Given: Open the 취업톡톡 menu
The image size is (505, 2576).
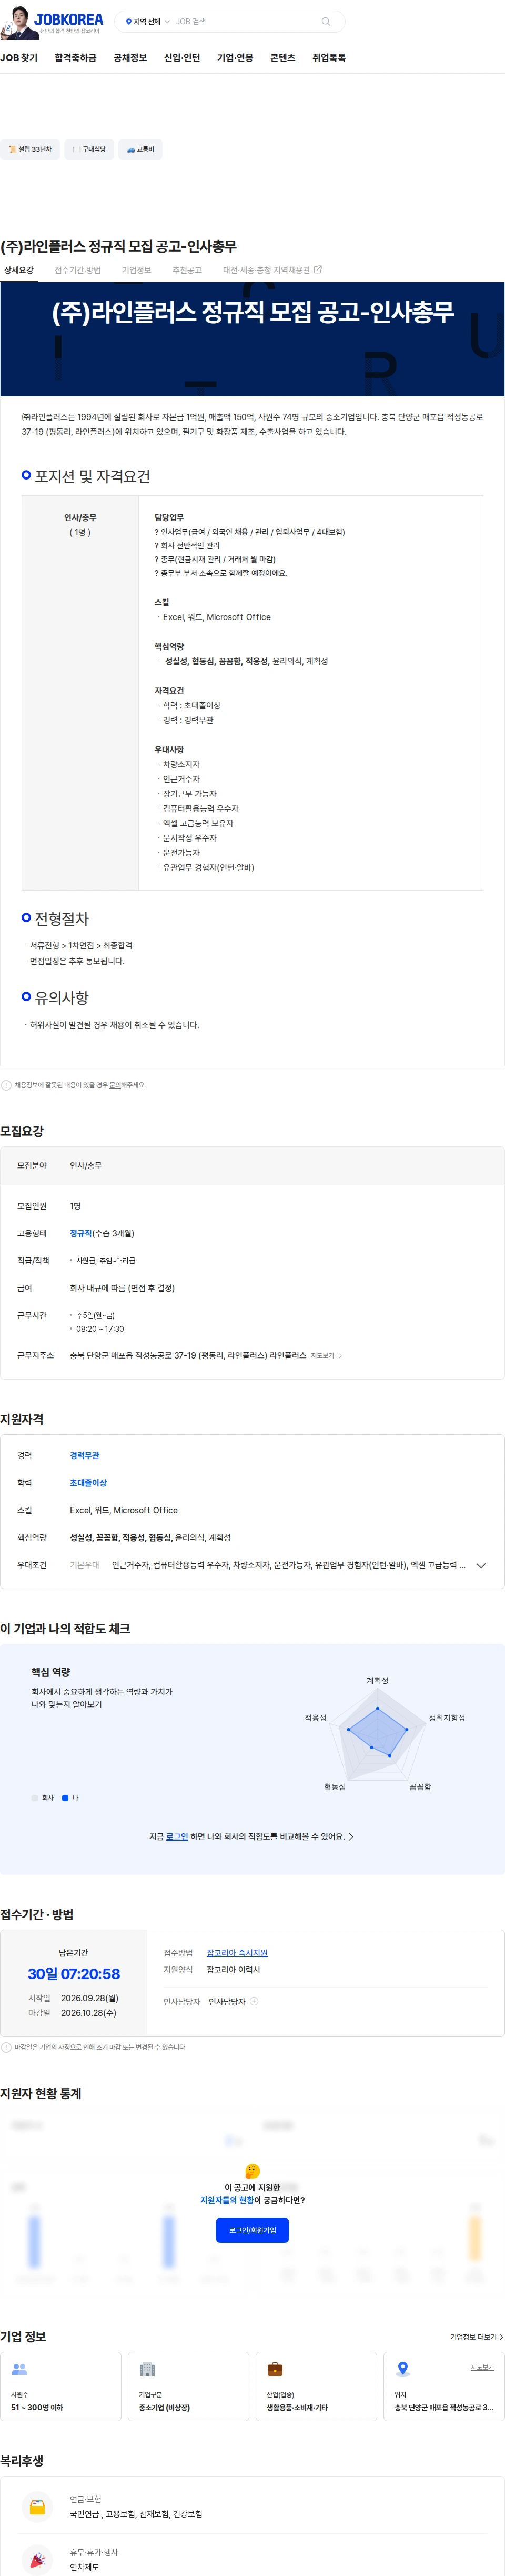Looking at the screenshot, I should click(x=329, y=58).
